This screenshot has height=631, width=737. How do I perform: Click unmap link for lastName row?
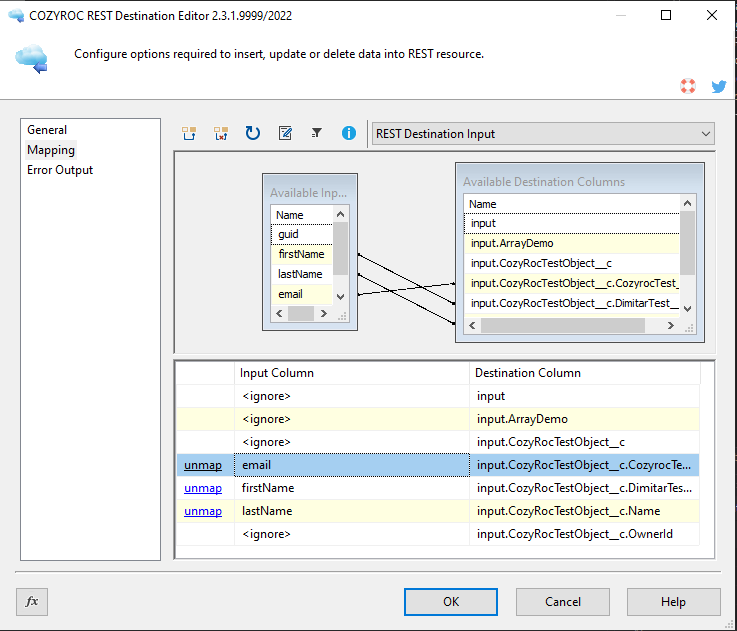203,511
